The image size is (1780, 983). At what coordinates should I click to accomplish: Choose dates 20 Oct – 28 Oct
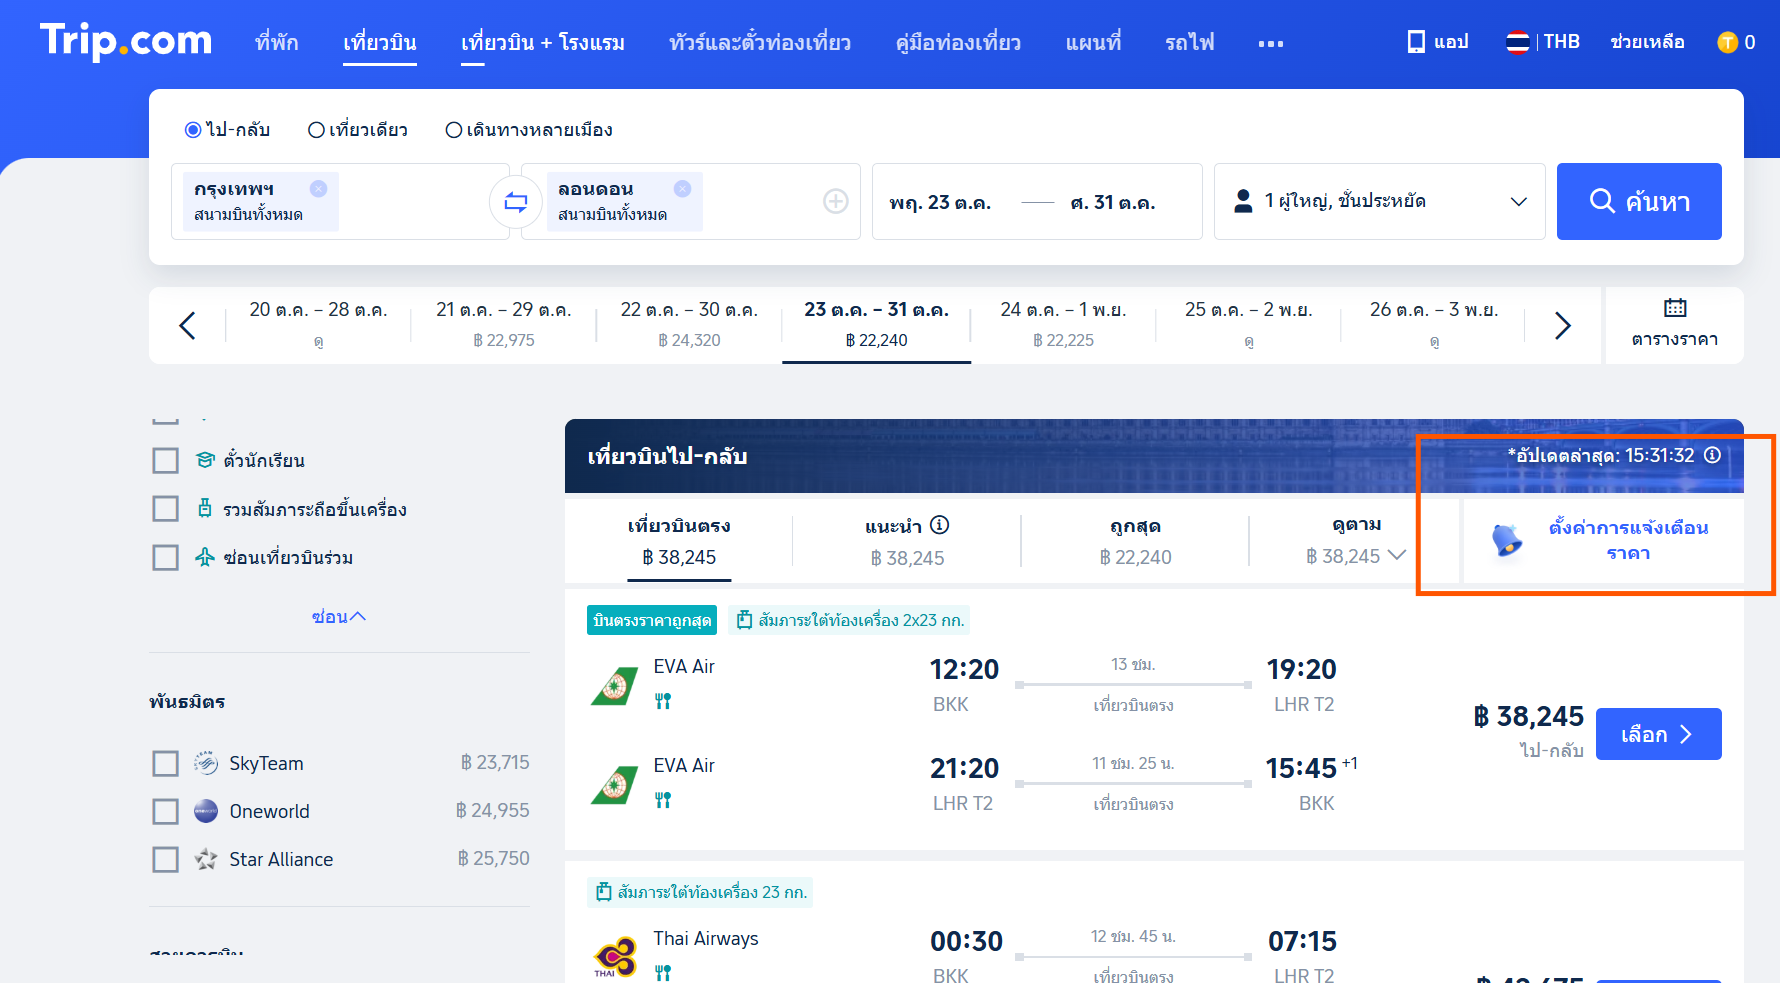(318, 325)
